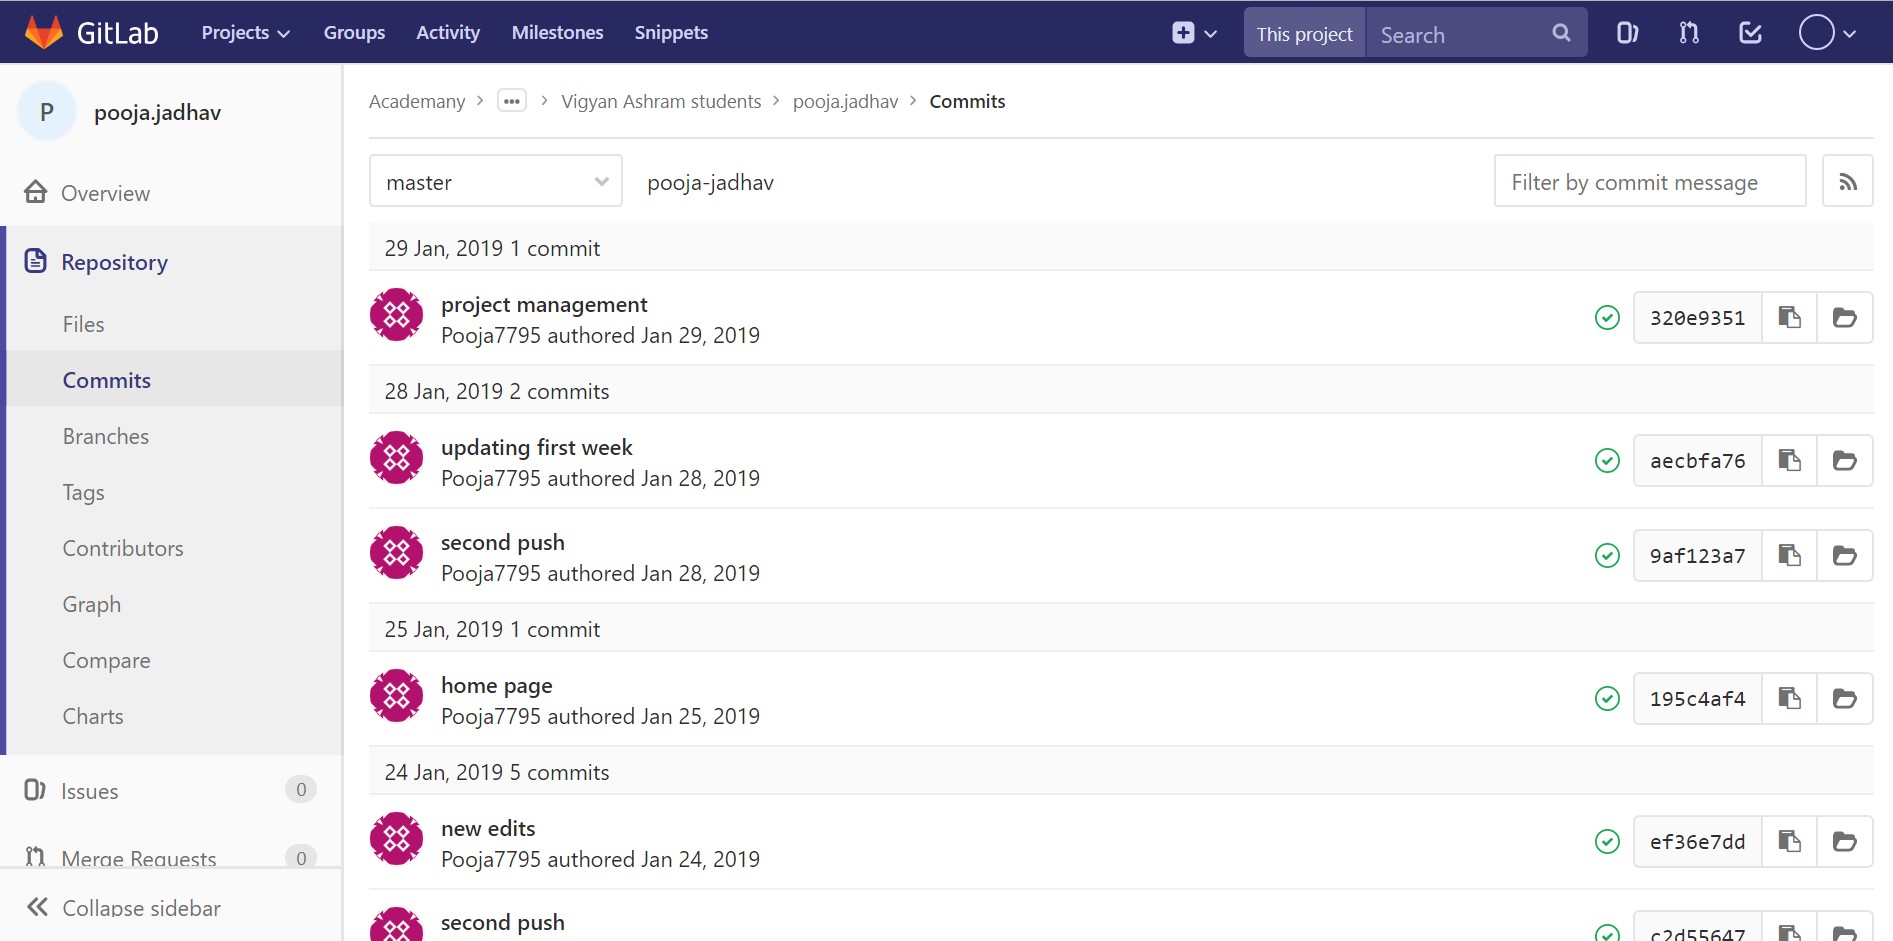
Task: Copy commit SHA 320e9351 to clipboard
Action: click(x=1789, y=318)
